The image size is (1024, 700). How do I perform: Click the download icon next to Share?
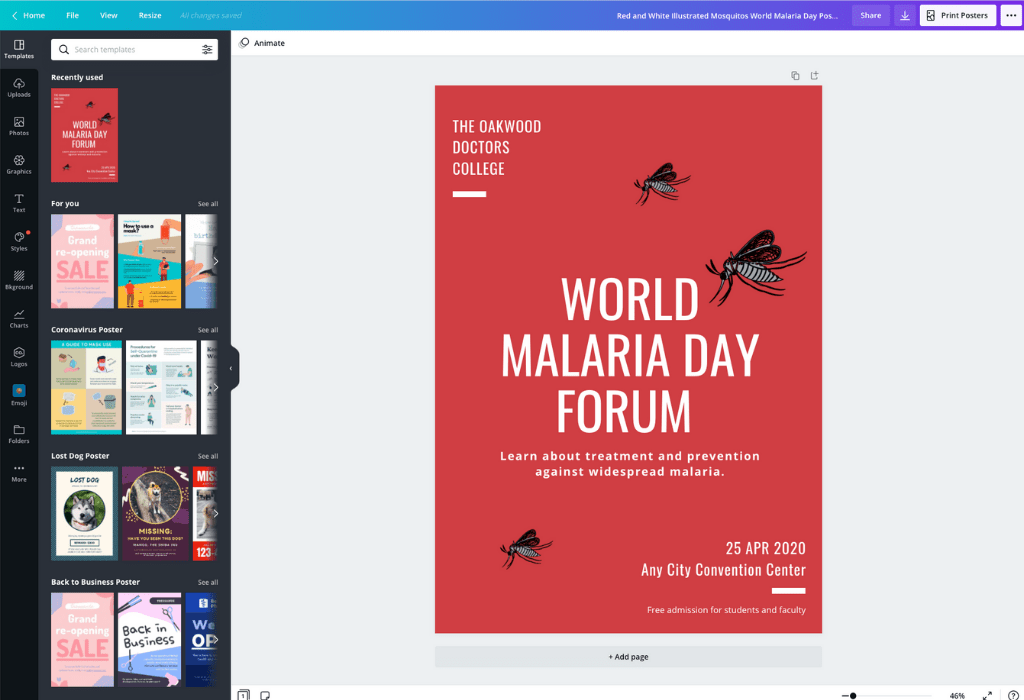[x=905, y=15]
